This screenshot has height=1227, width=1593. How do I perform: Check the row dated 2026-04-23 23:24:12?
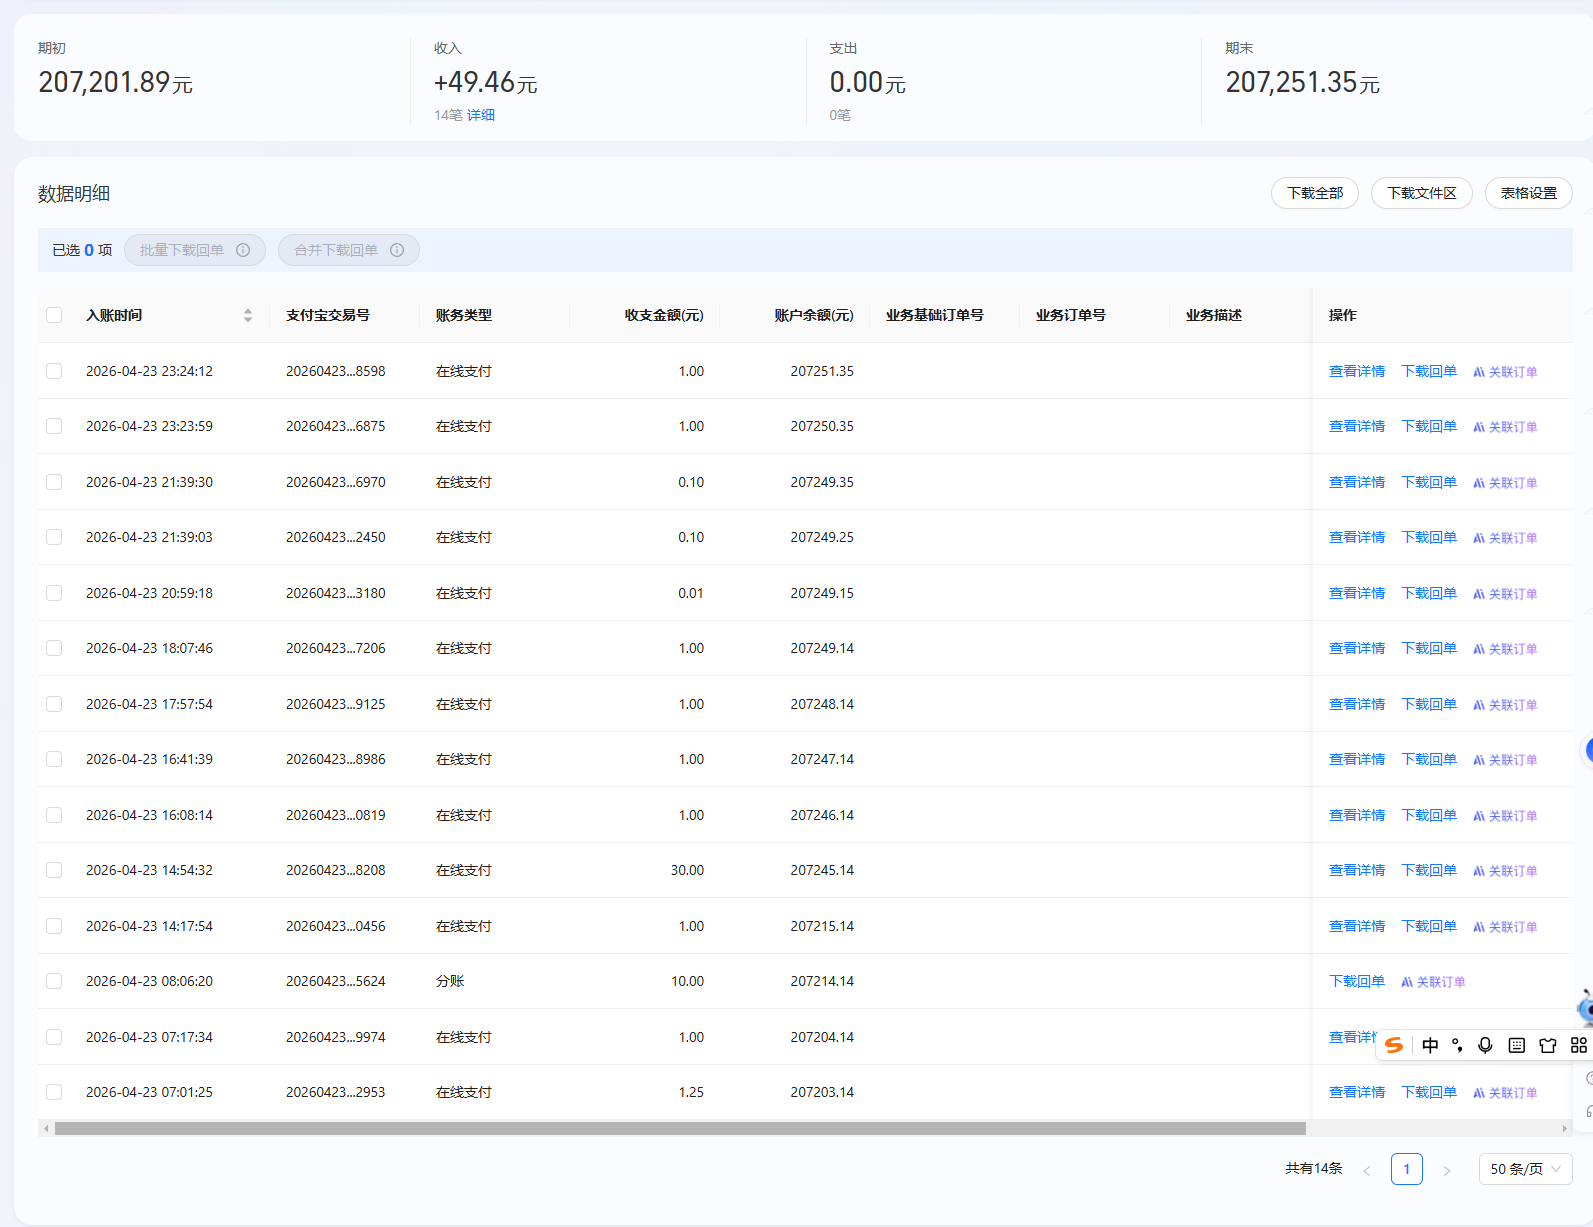[54, 371]
